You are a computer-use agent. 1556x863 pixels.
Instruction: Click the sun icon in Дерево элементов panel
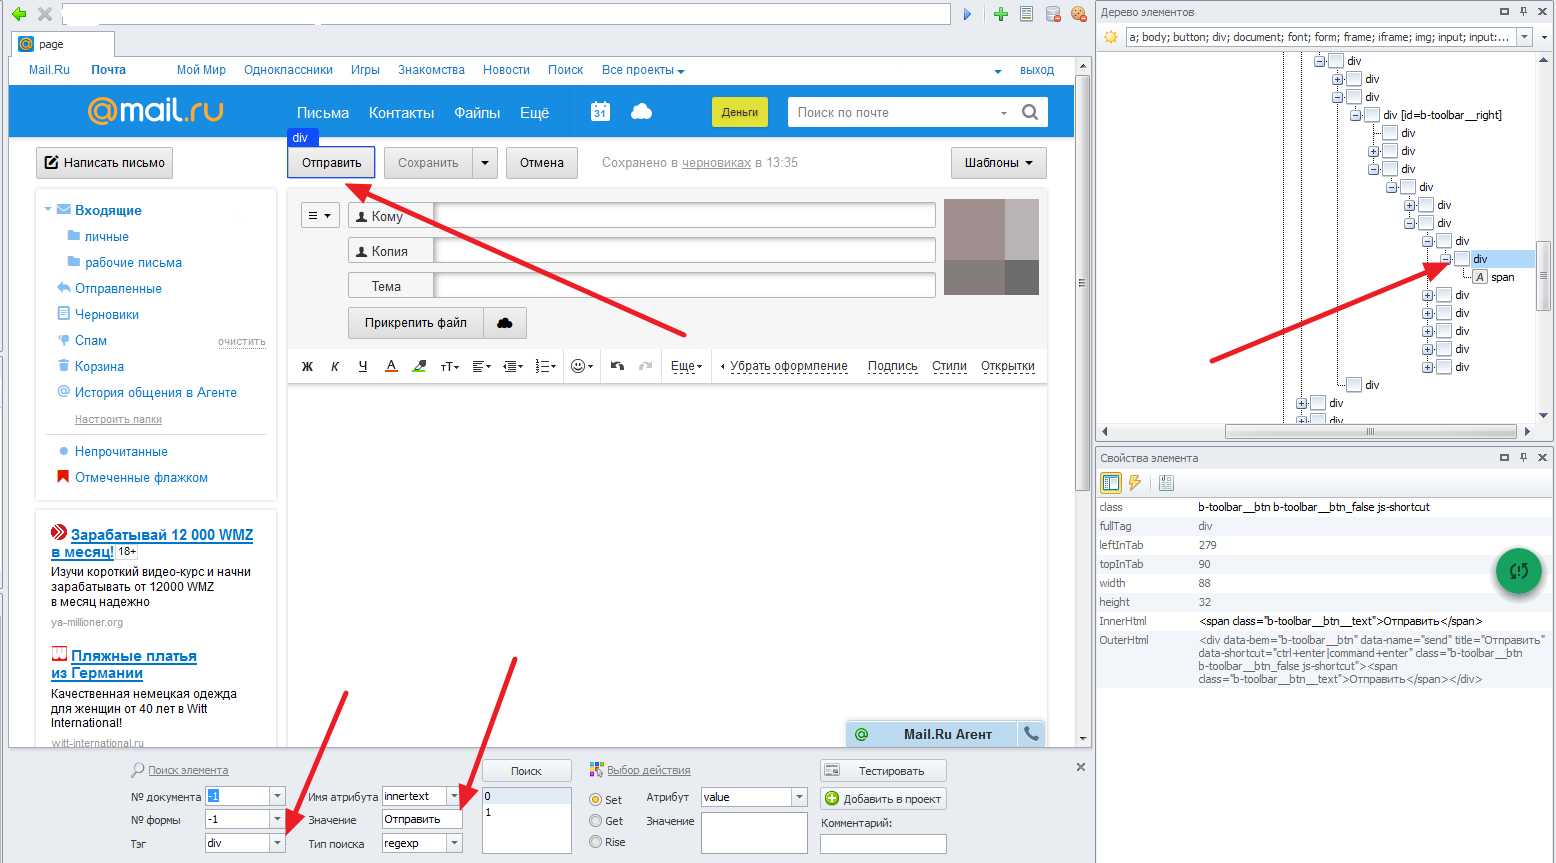click(1110, 37)
